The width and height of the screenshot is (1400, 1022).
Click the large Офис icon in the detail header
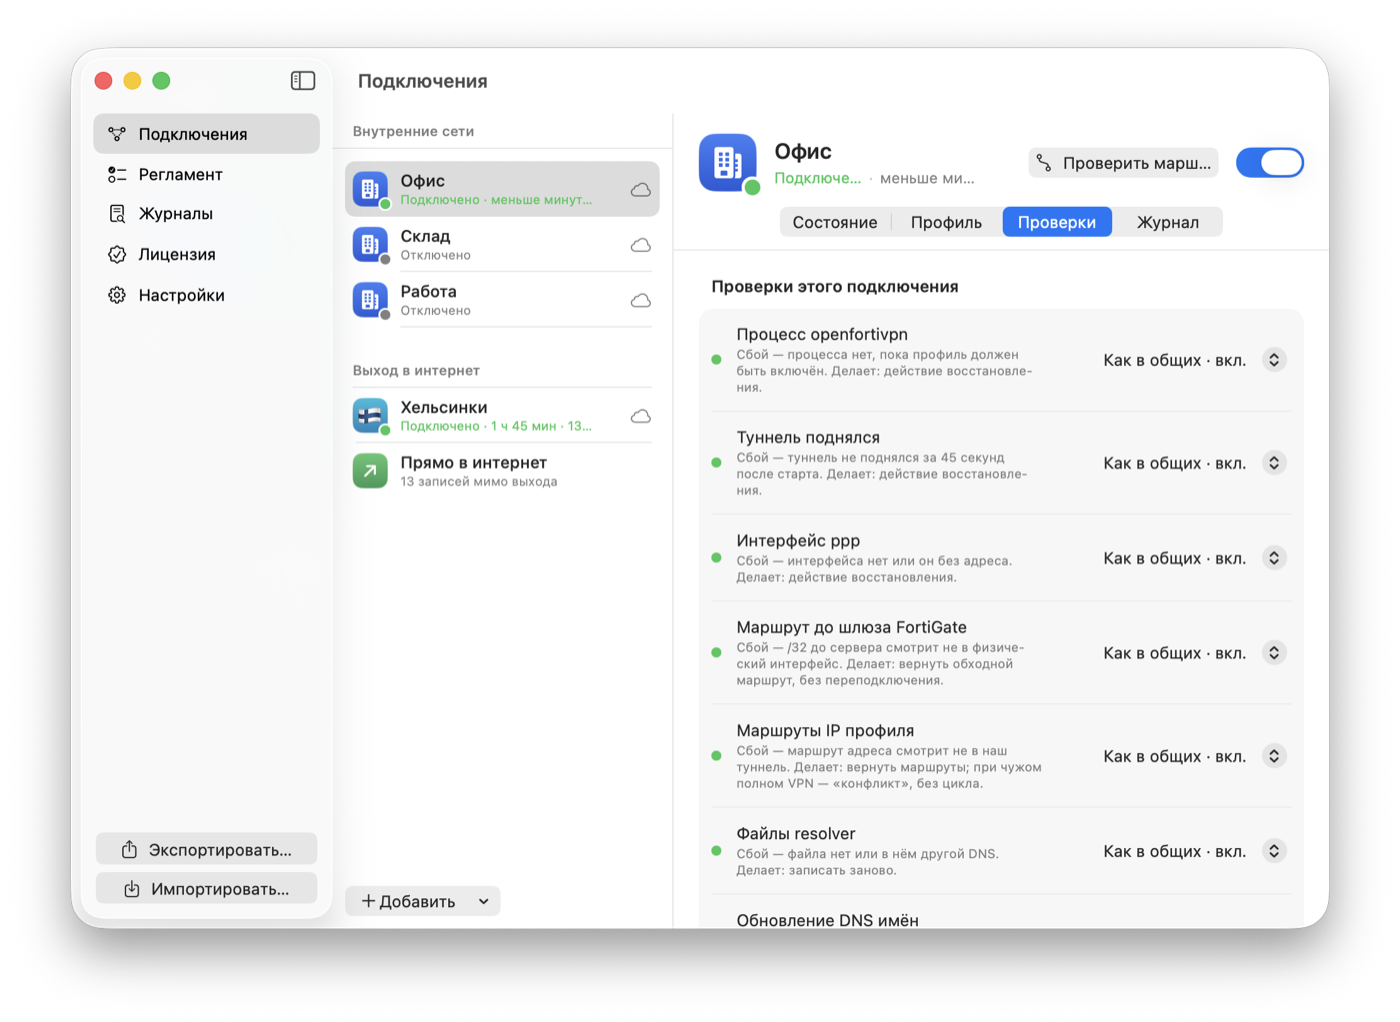tap(728, 162)
